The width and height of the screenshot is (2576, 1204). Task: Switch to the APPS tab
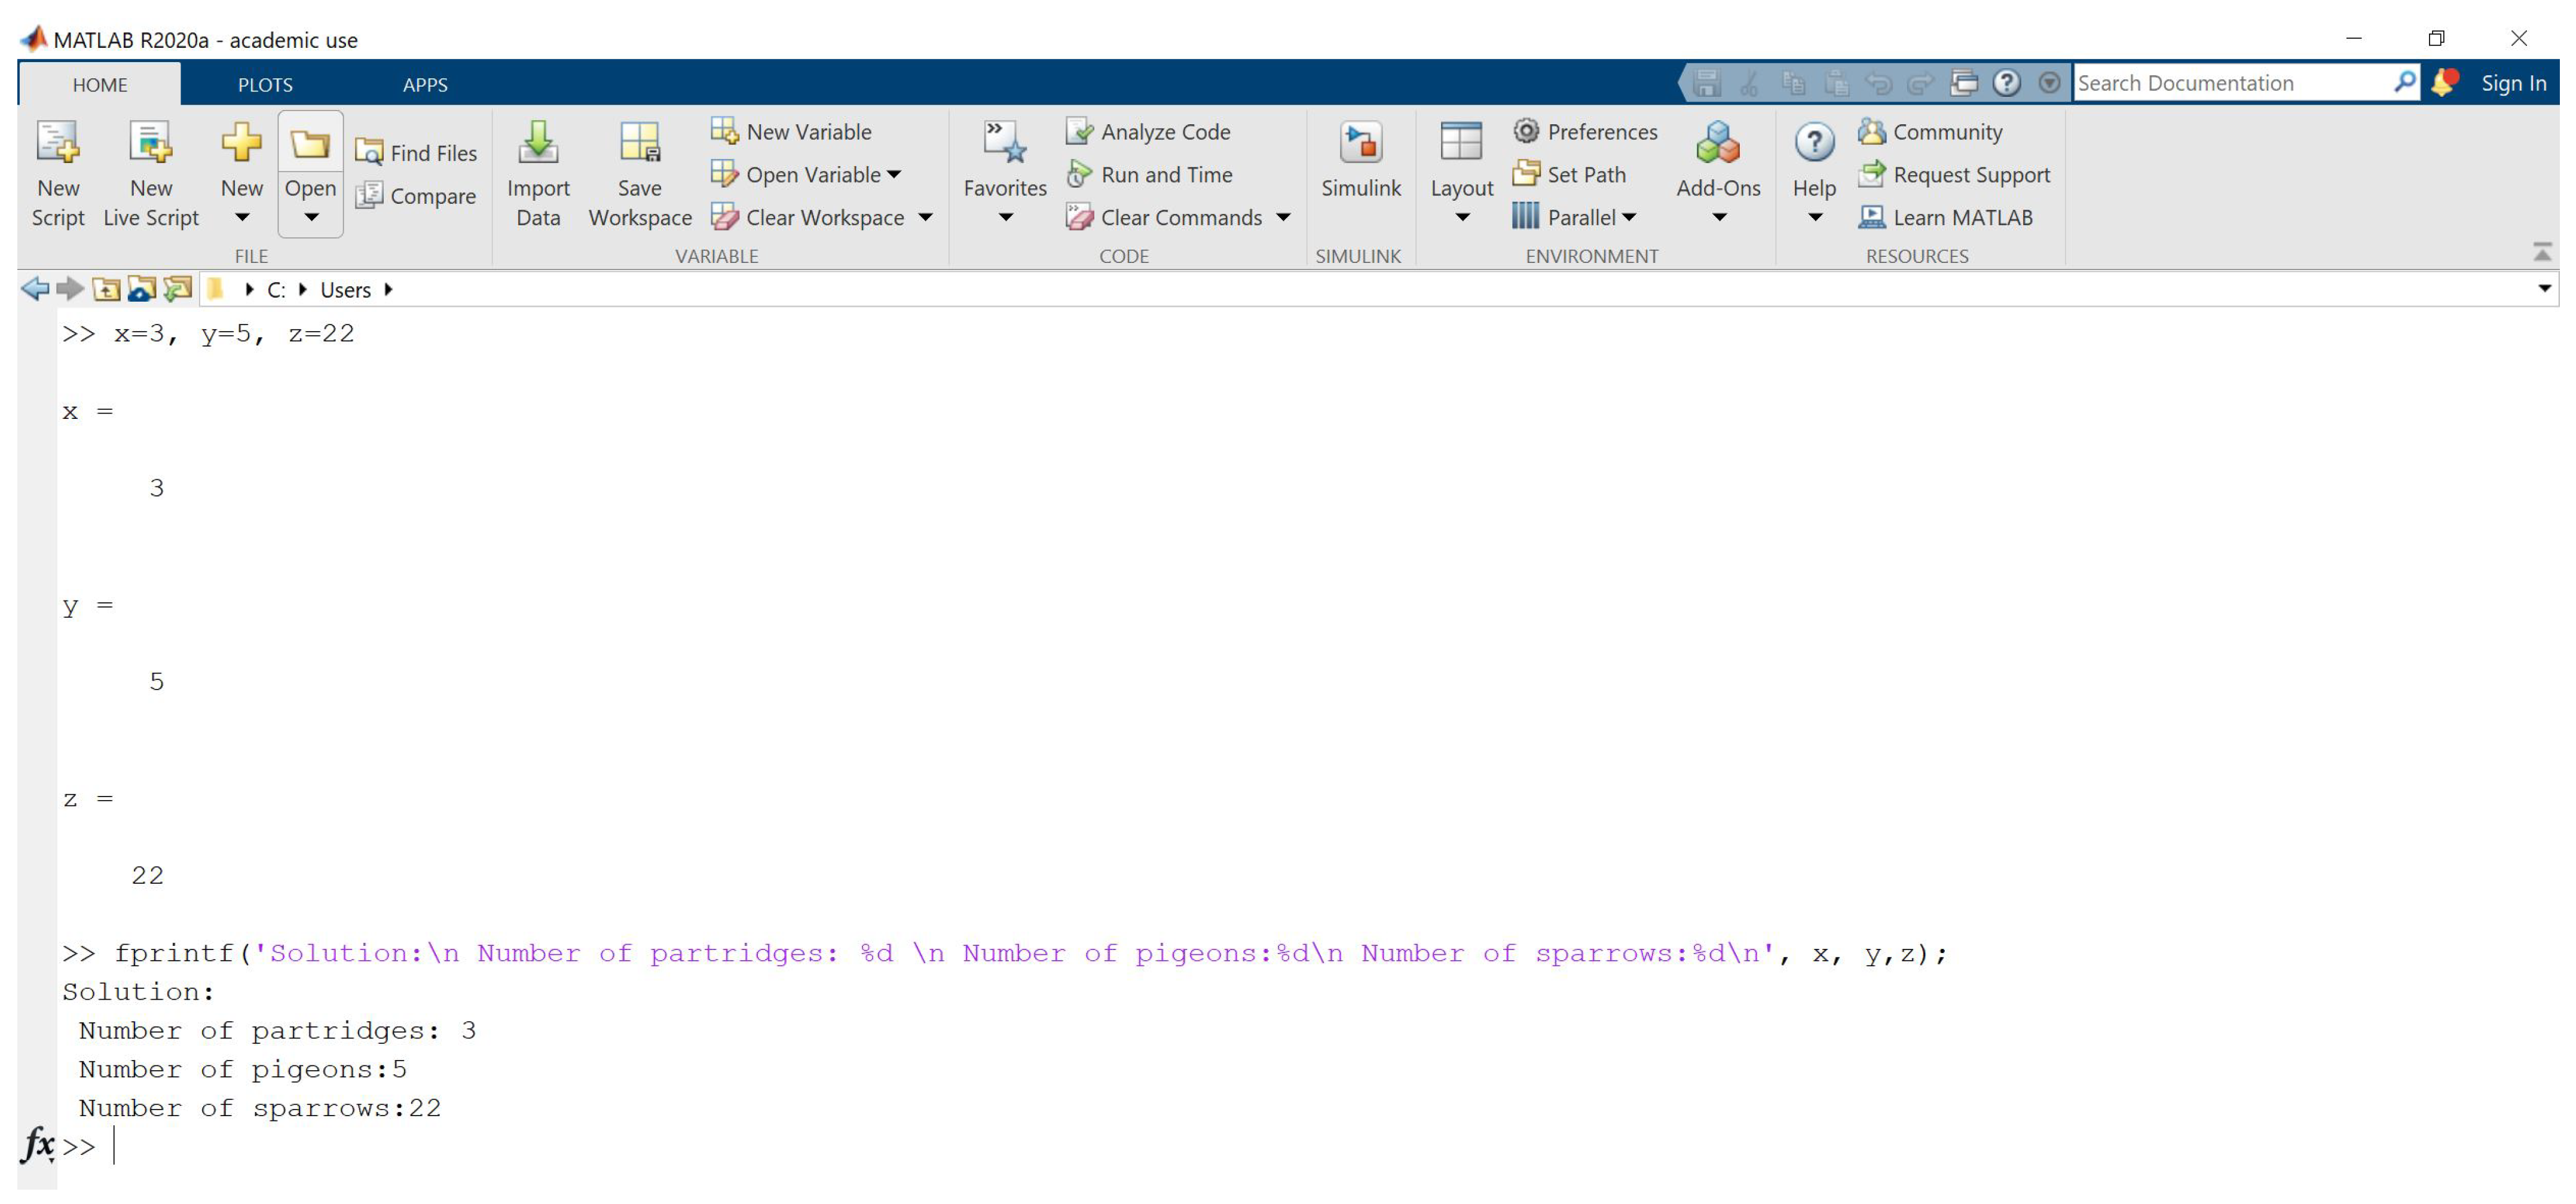pos(425,85)
